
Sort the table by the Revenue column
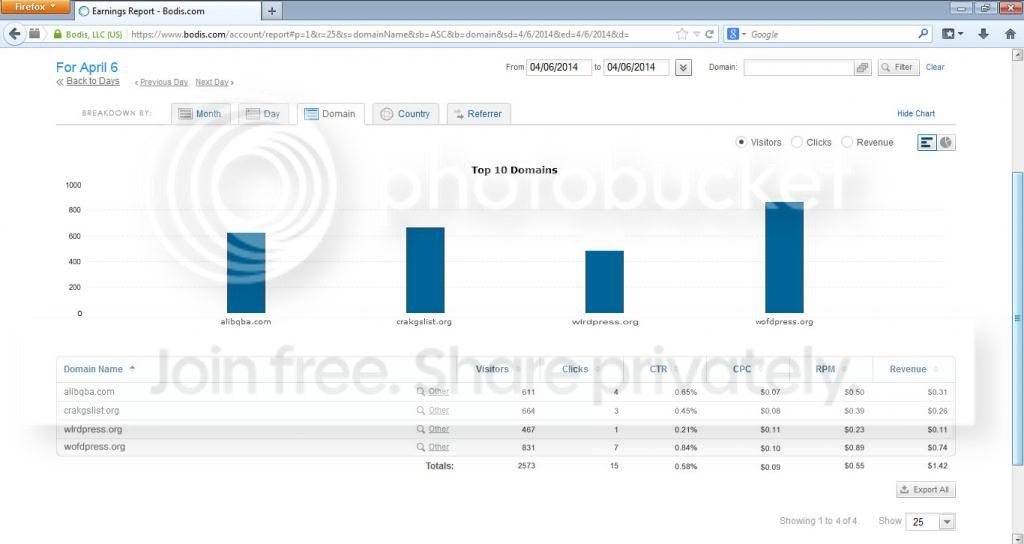click(x=908, y=369)
